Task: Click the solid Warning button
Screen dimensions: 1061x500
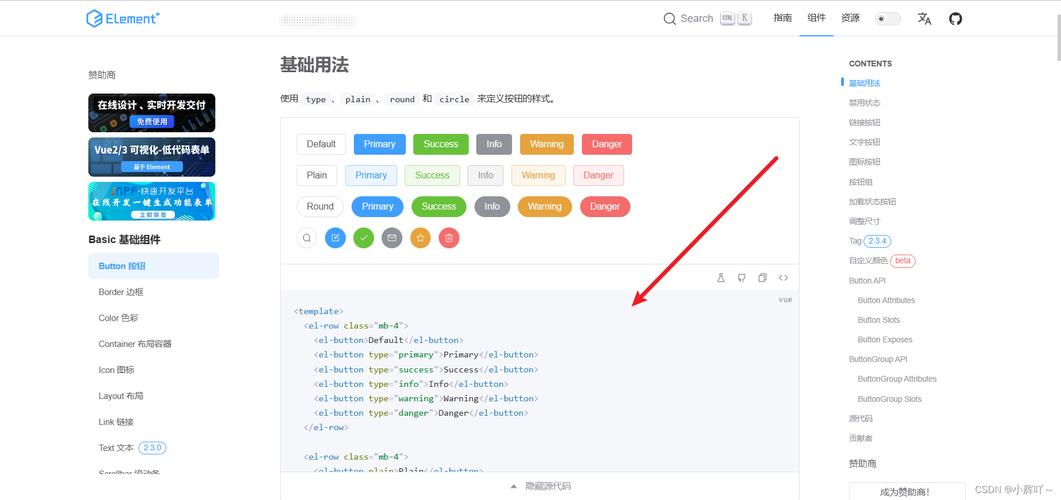Action: coord(547,144)
